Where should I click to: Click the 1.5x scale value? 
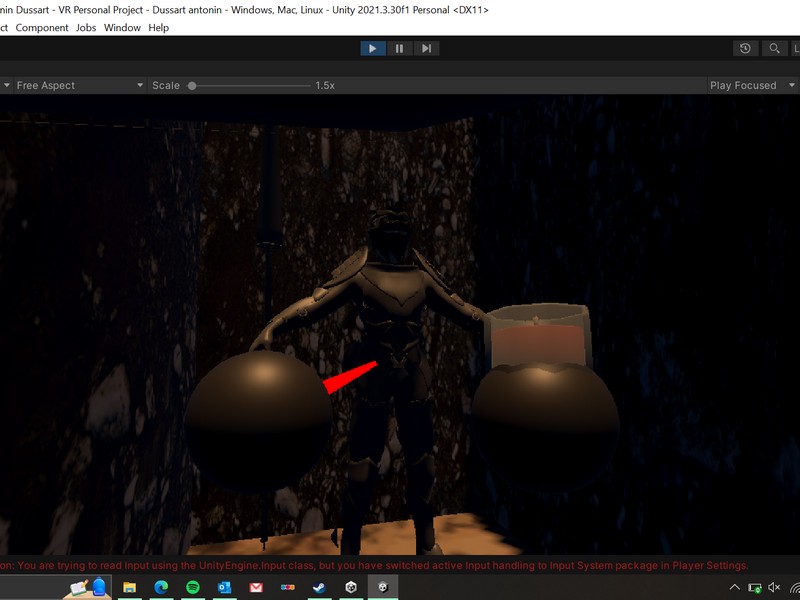[x=325, y=86]
